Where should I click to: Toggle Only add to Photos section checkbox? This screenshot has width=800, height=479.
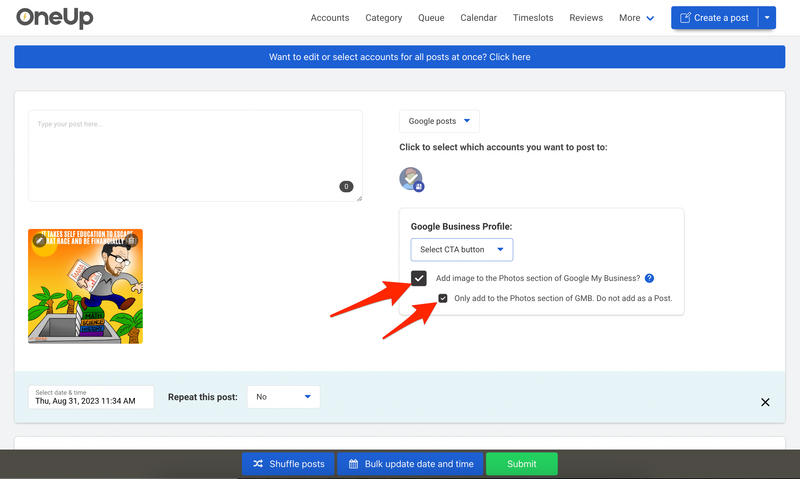(x=443, y=298)
